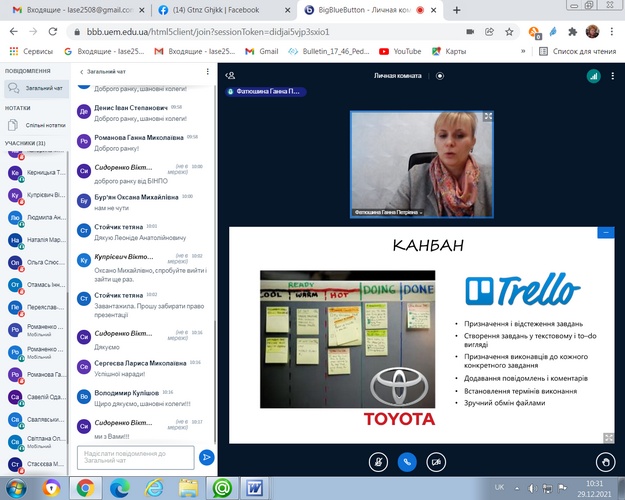This screenshot has width=625, height=500.
Task: Open Microsoft Word from the taskbar
Action: click(254, 488)
